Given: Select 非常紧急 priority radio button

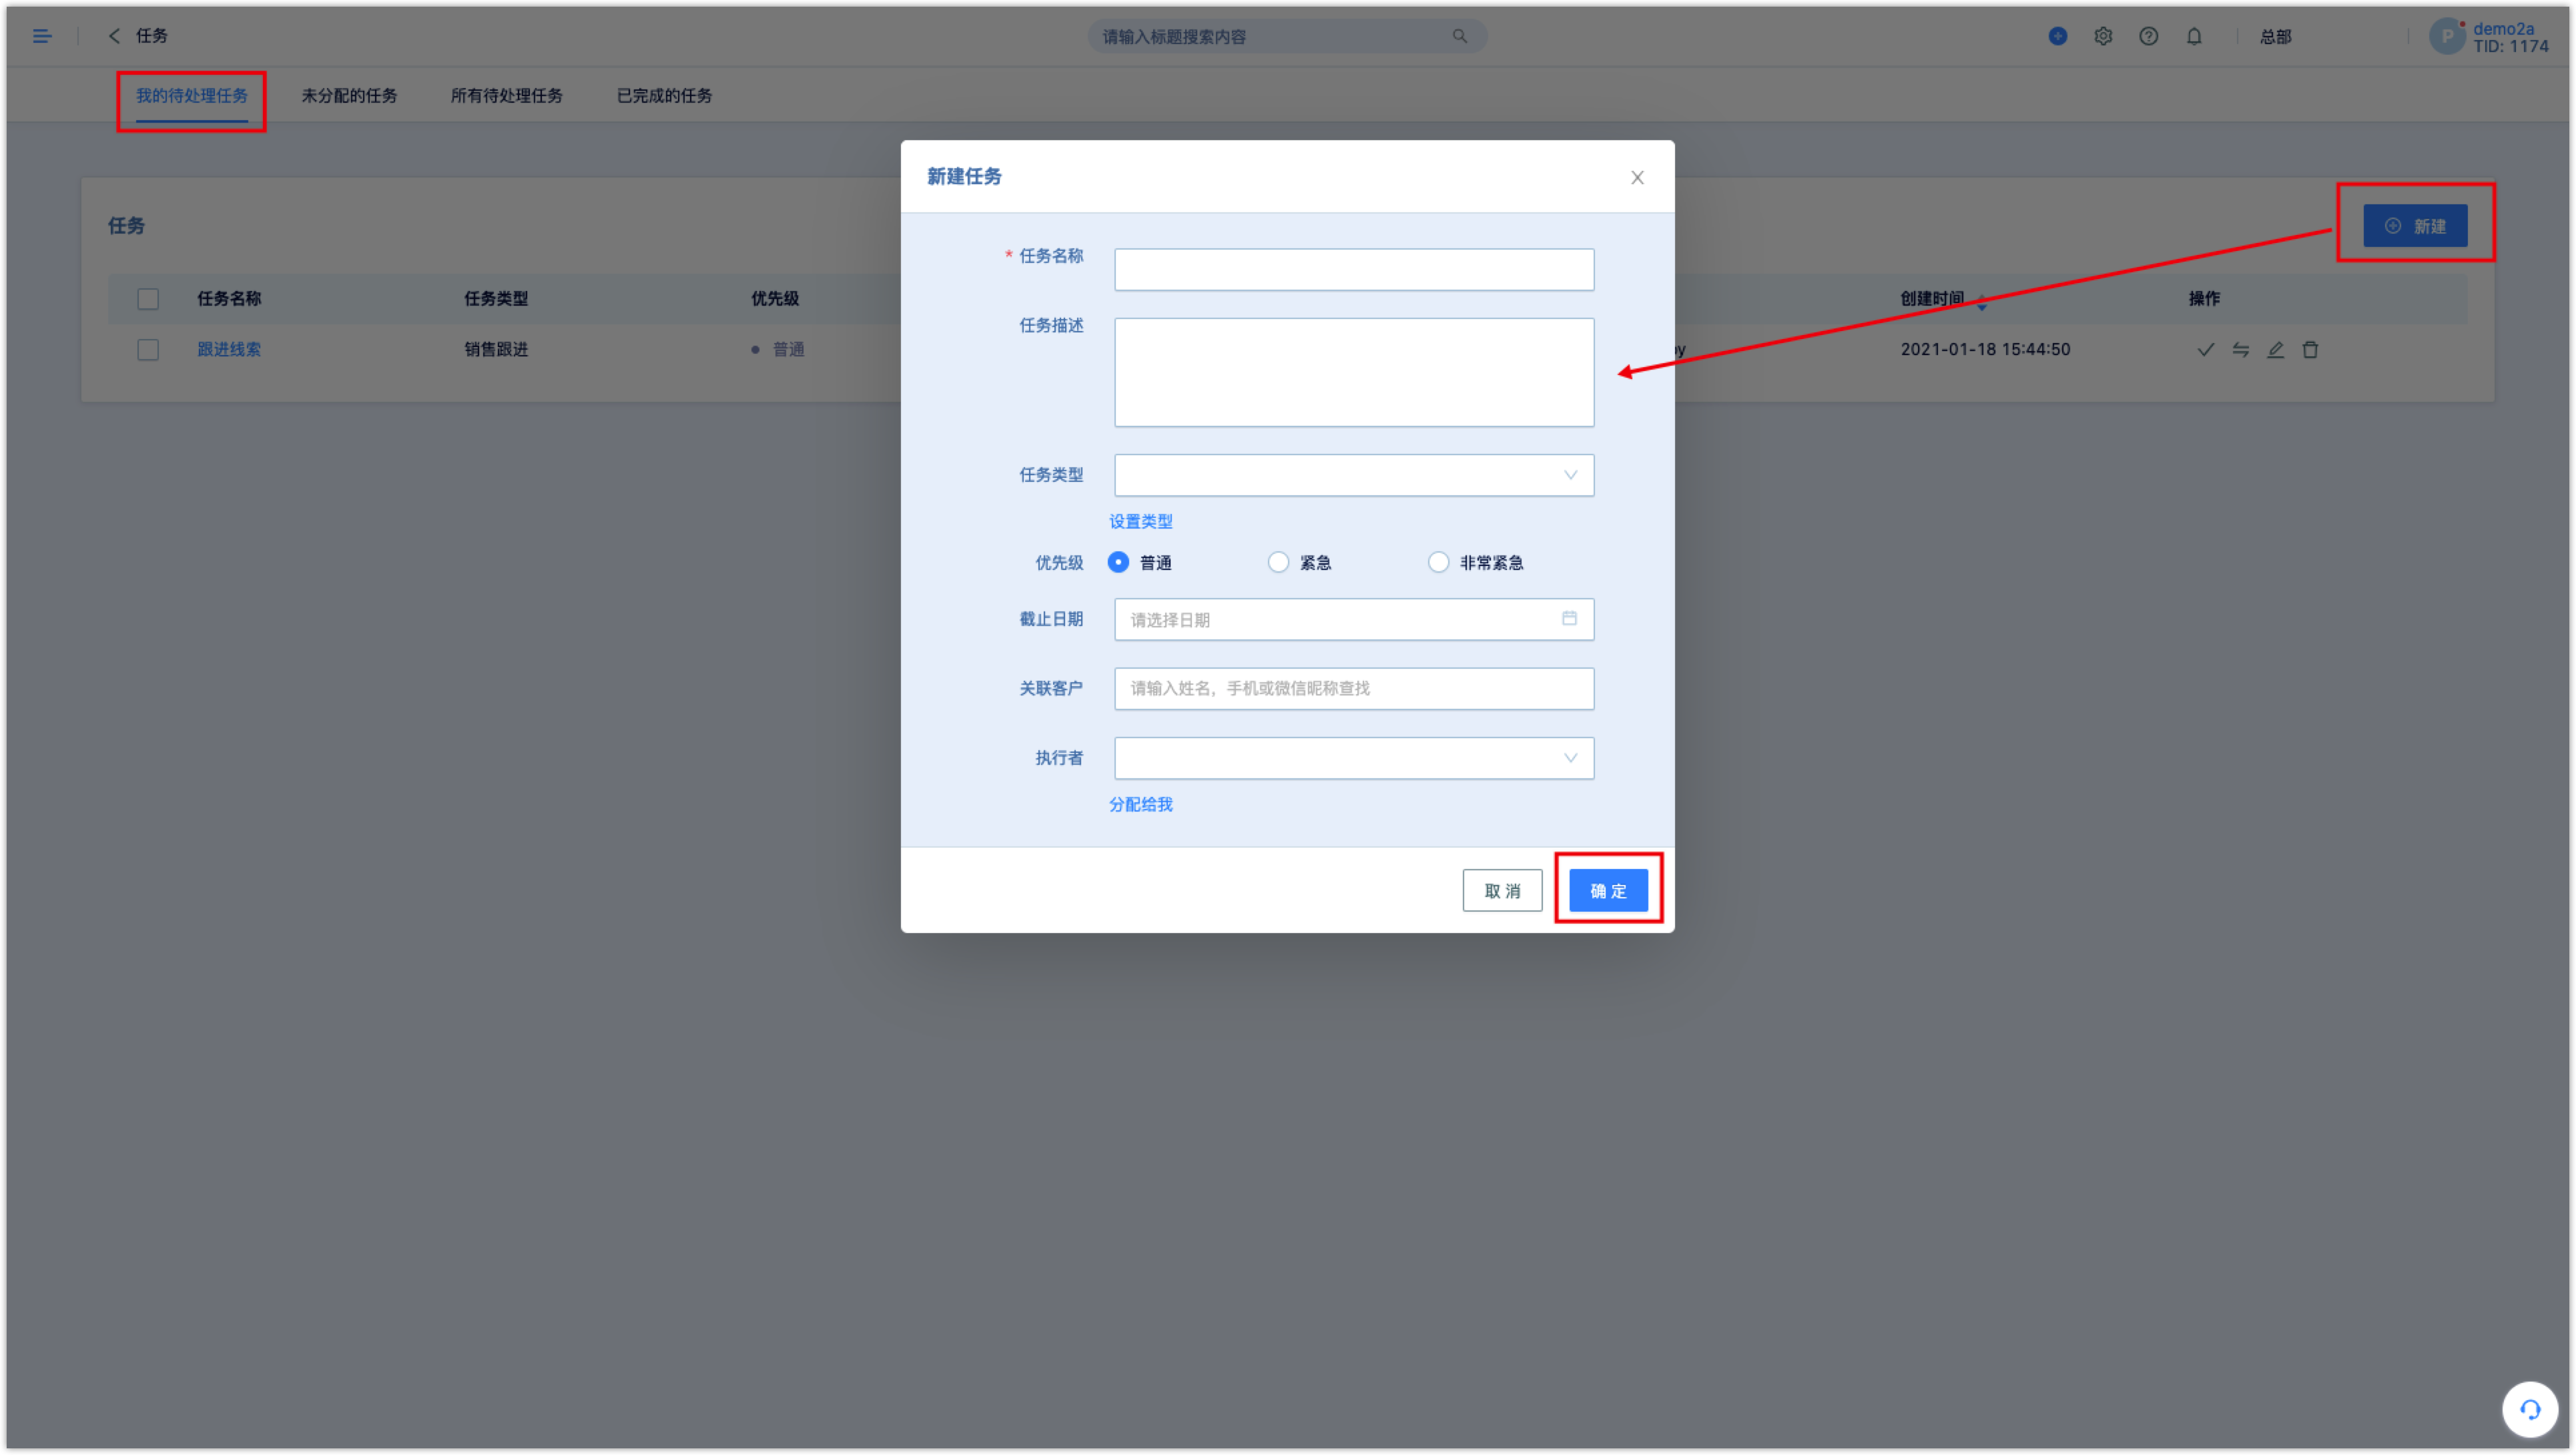Looking at the screenshot, I should (1438, 562).
